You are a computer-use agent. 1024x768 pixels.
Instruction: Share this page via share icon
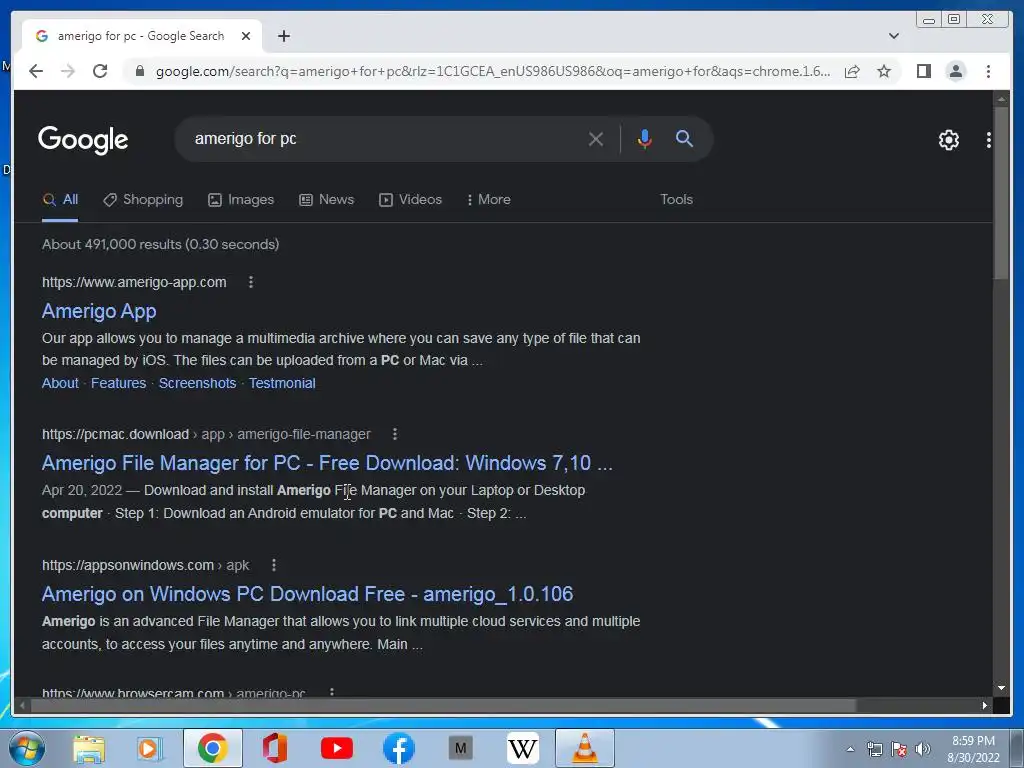(x=852, y=71)
